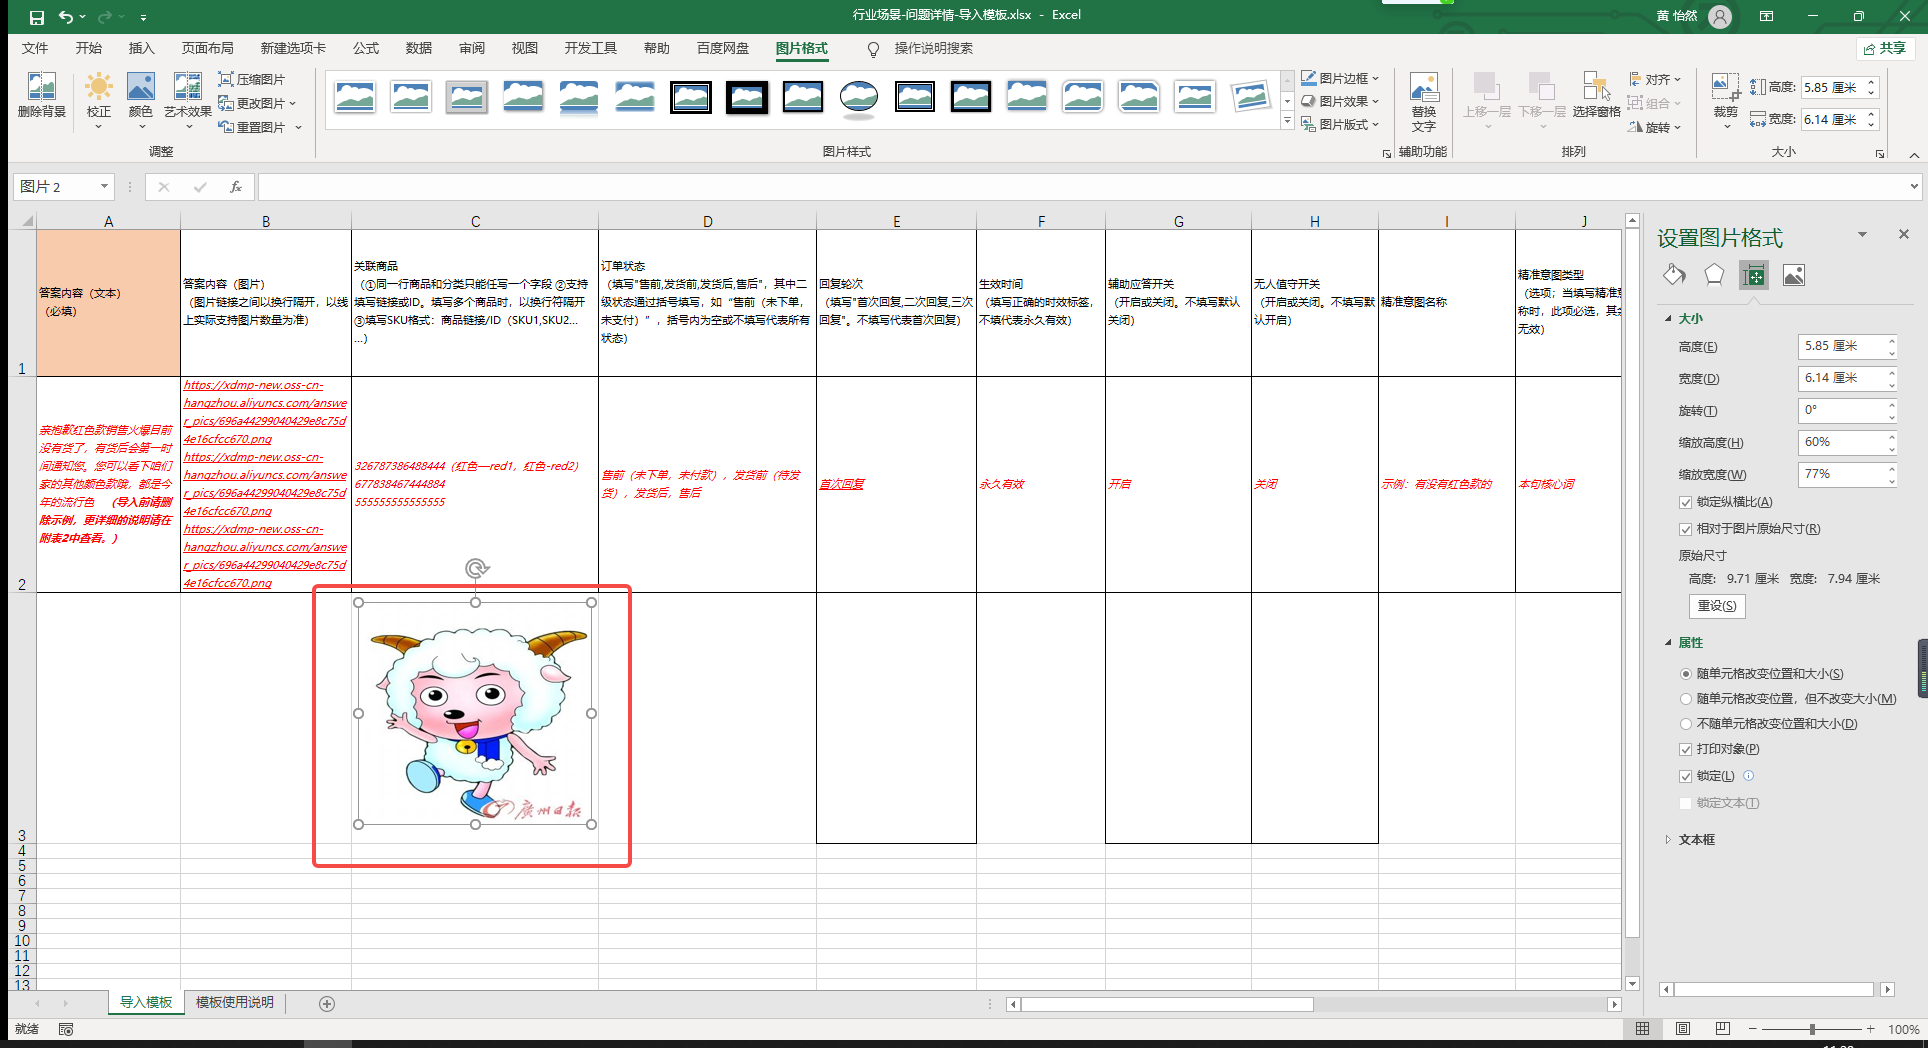
Task: Open Picture Effects (图片效果) dropdown
Action: tap(1340, 101)
